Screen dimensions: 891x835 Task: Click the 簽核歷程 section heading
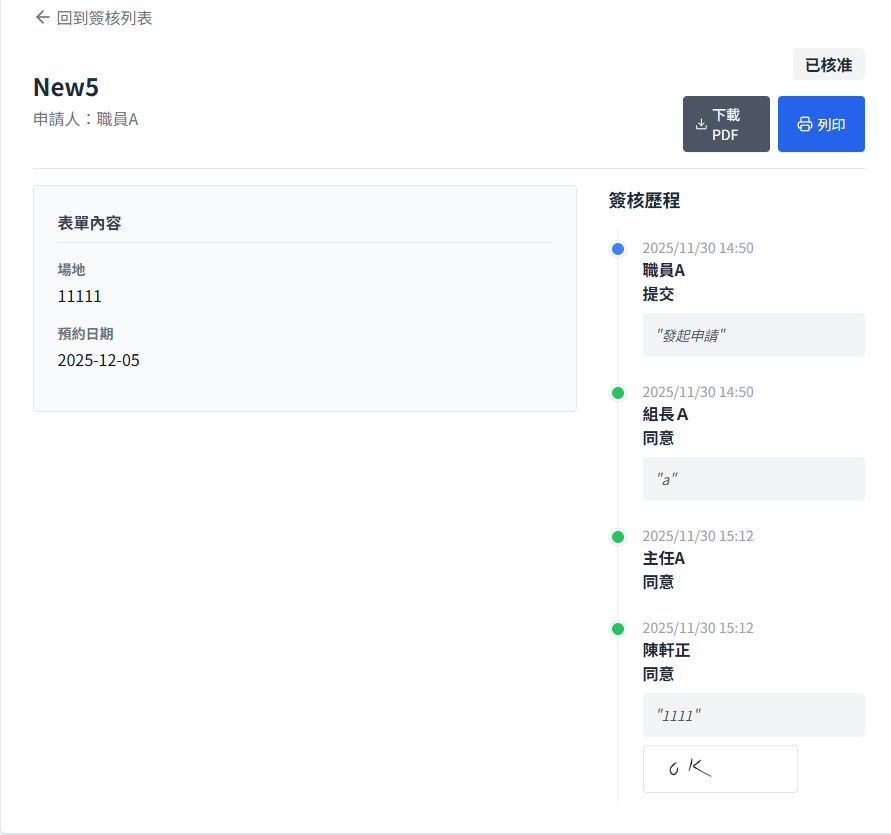pyautogui.click(x=644, y=200)
